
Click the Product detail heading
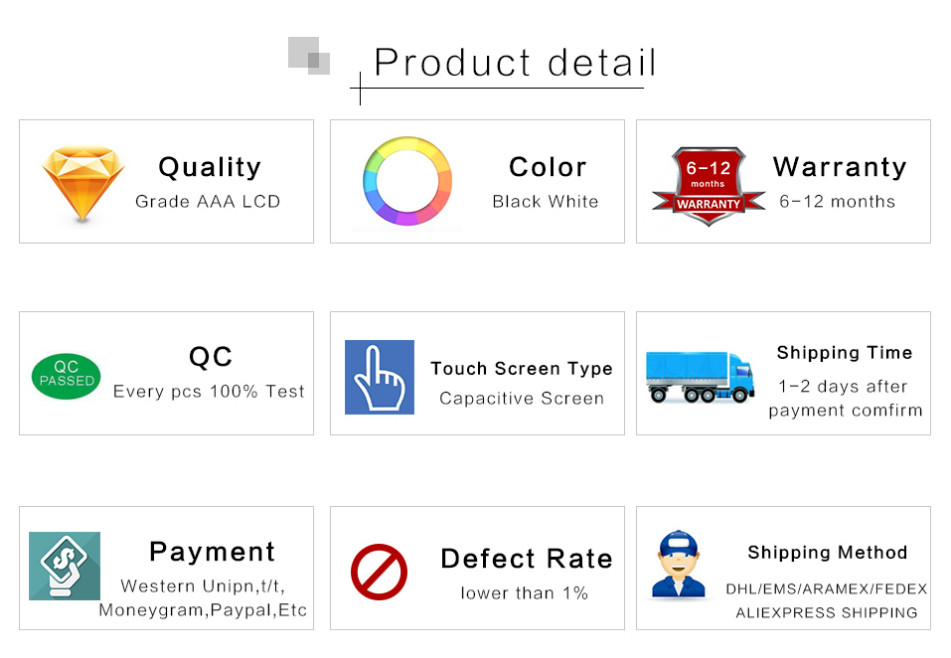pyautogui.click(x=515, y=62)
